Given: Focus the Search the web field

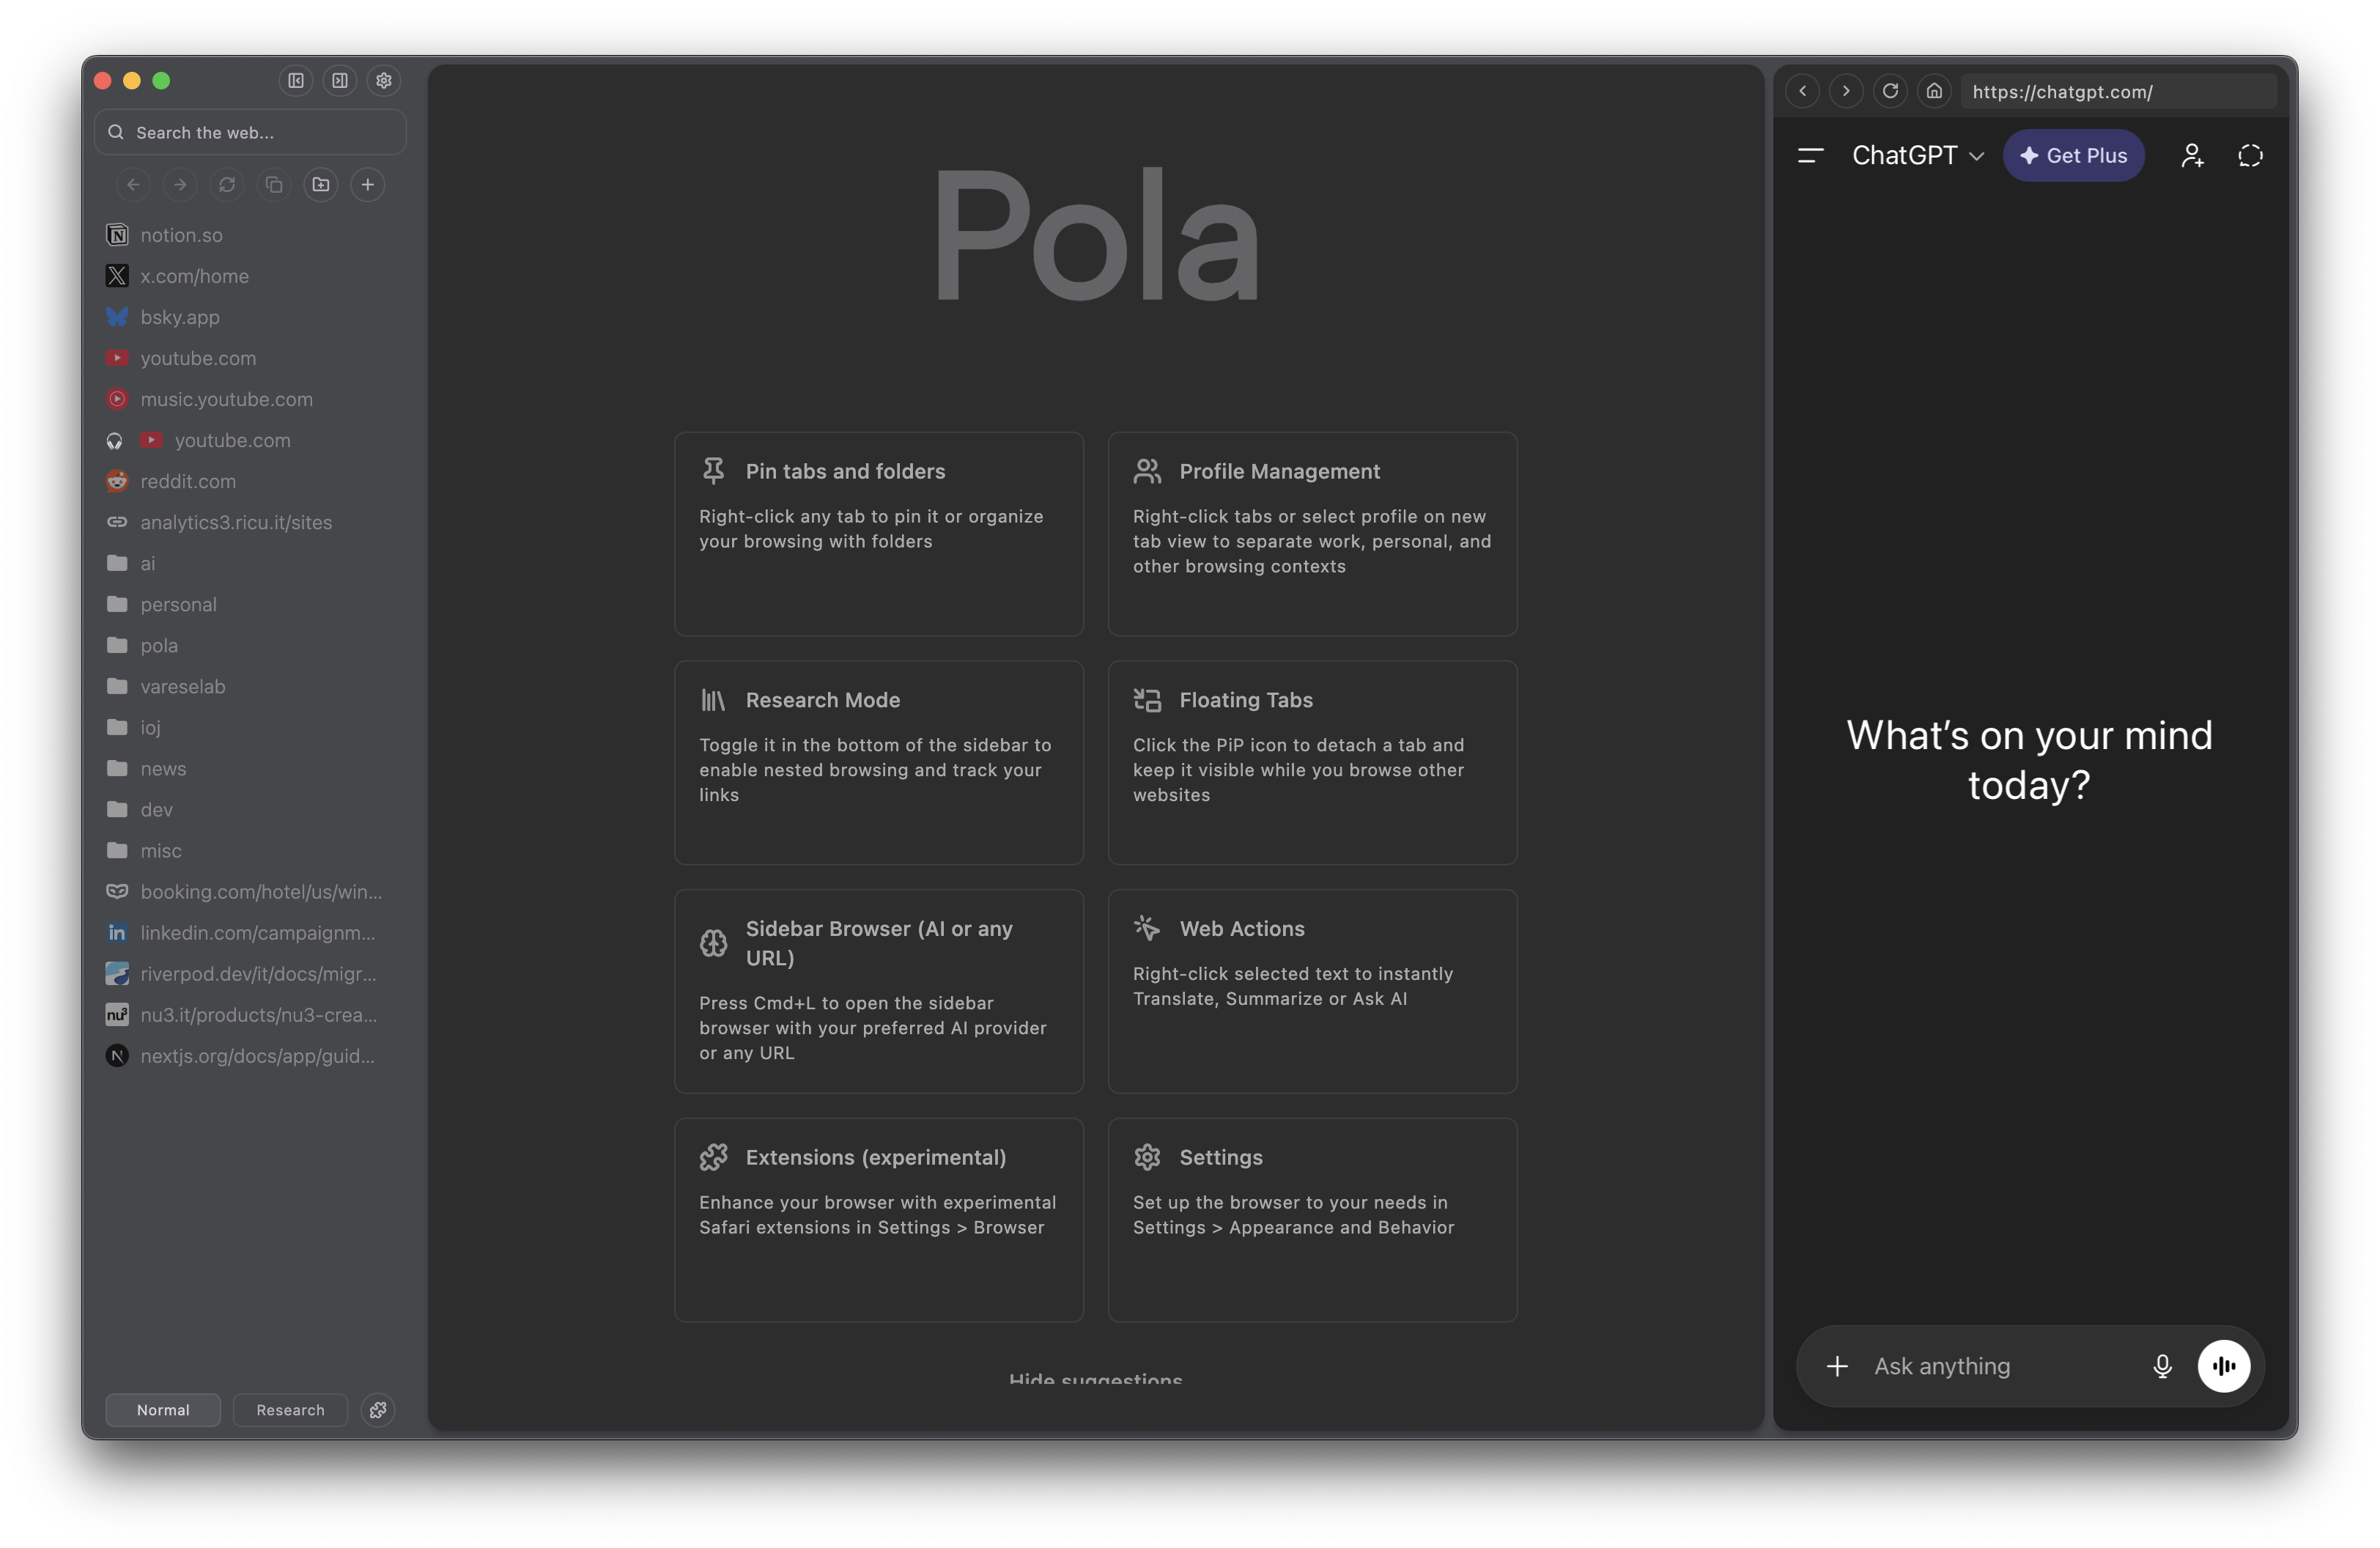Looking at the screenshot, I should pos(249,132).
